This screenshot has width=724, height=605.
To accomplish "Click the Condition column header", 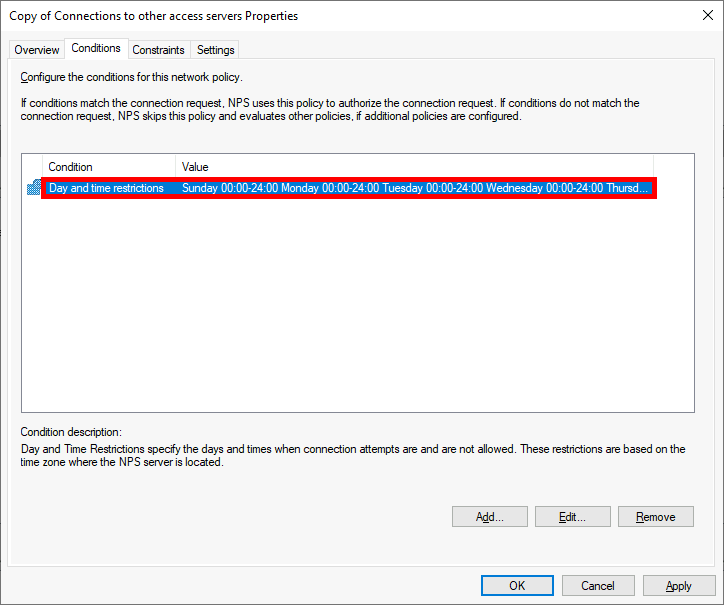I will pyautogui.click(x=109, y=167).
